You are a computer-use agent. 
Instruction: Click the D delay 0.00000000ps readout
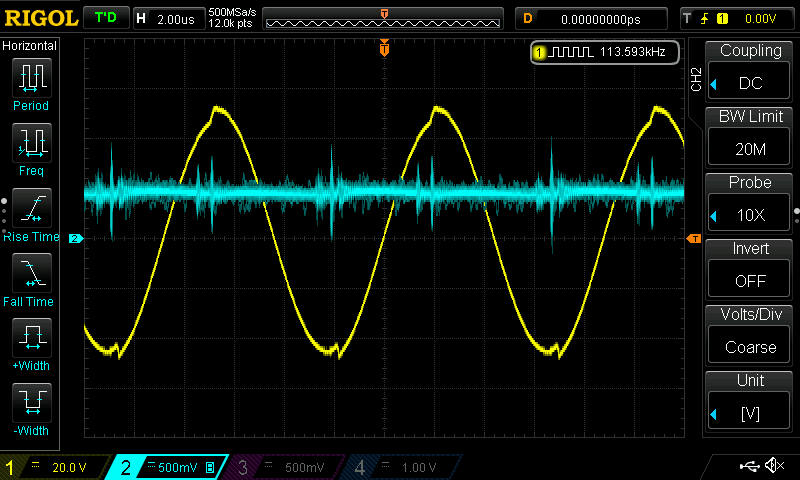[x=591, y=19]
